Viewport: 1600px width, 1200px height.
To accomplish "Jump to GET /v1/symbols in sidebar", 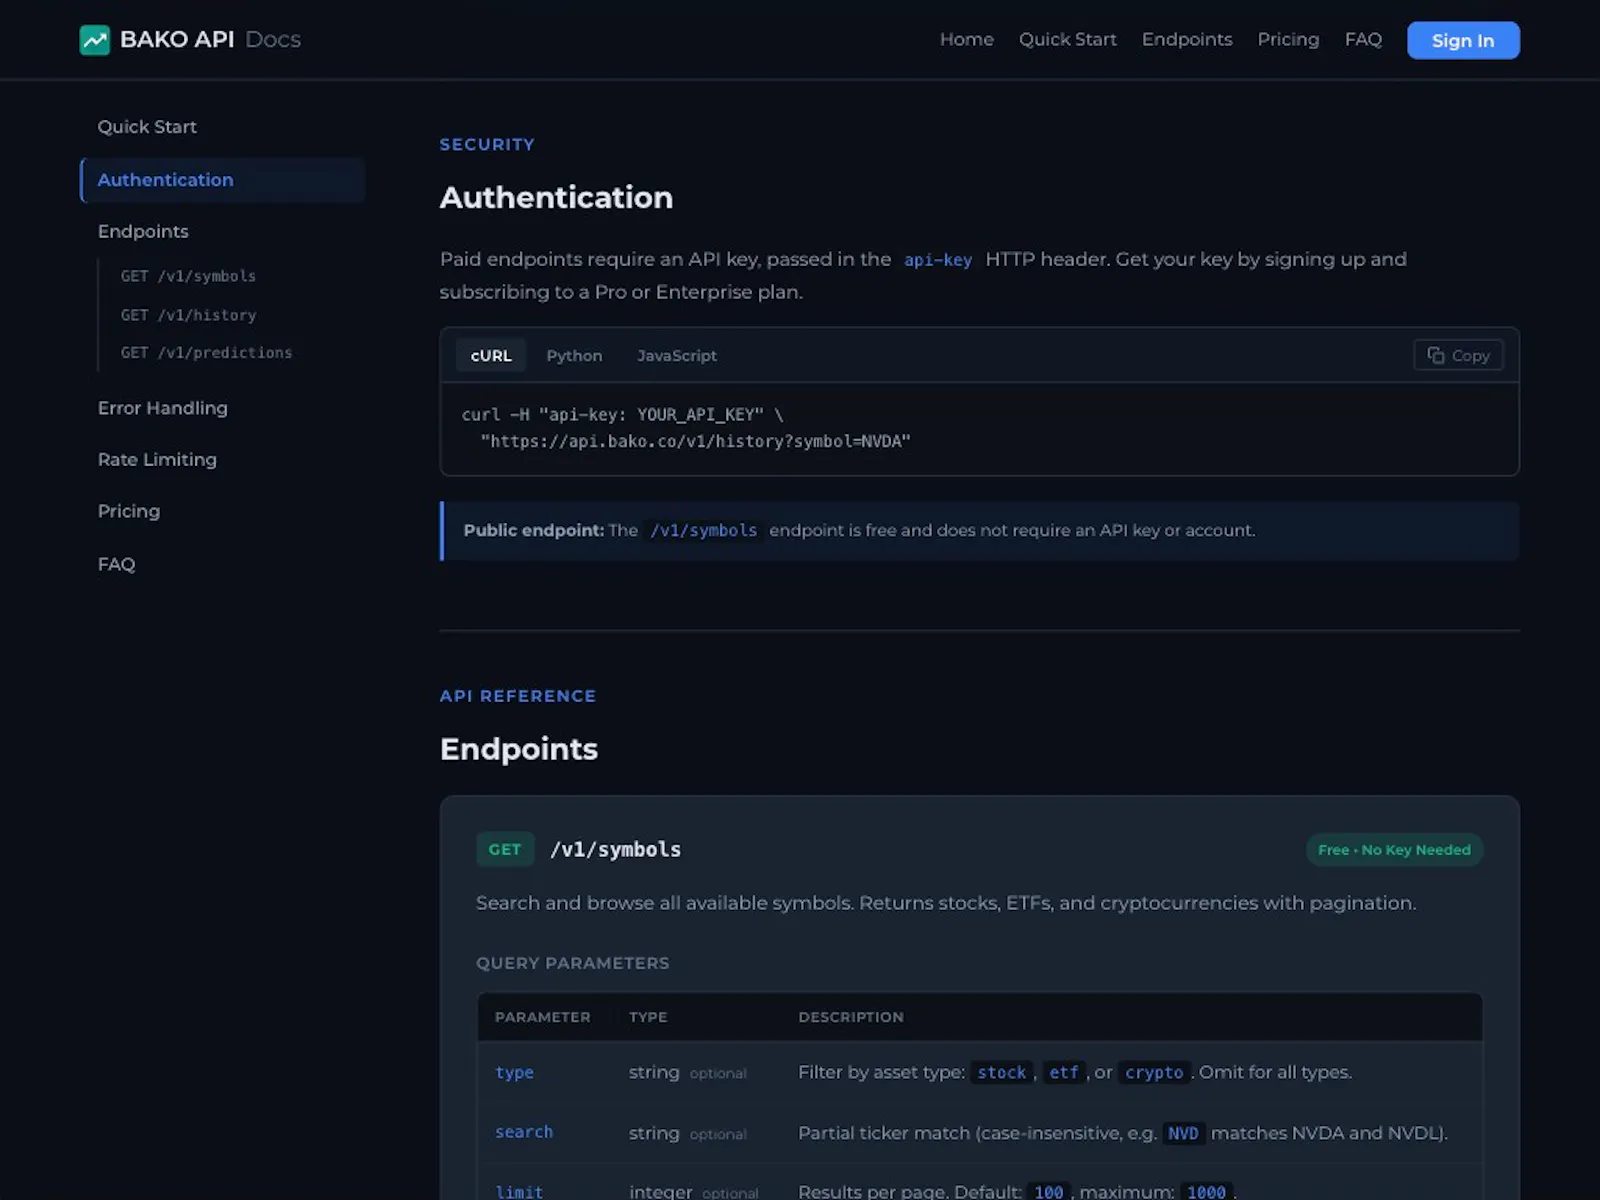I will [x=188, y=276].
